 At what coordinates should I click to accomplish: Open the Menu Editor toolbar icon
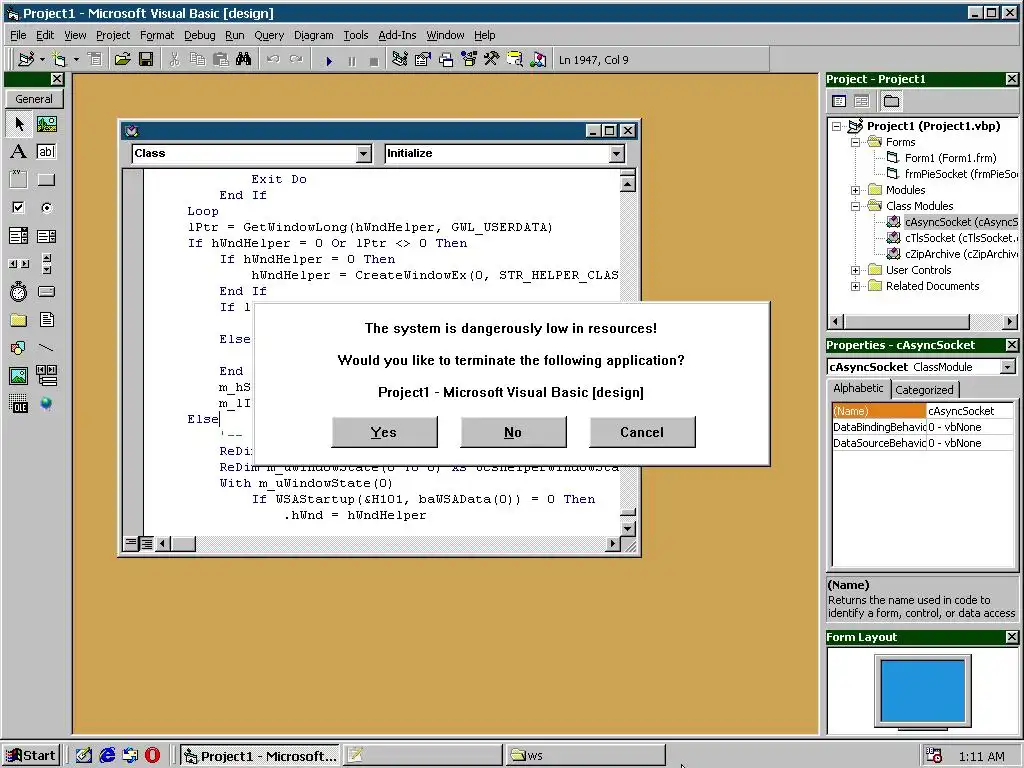[x=95, y=59]
